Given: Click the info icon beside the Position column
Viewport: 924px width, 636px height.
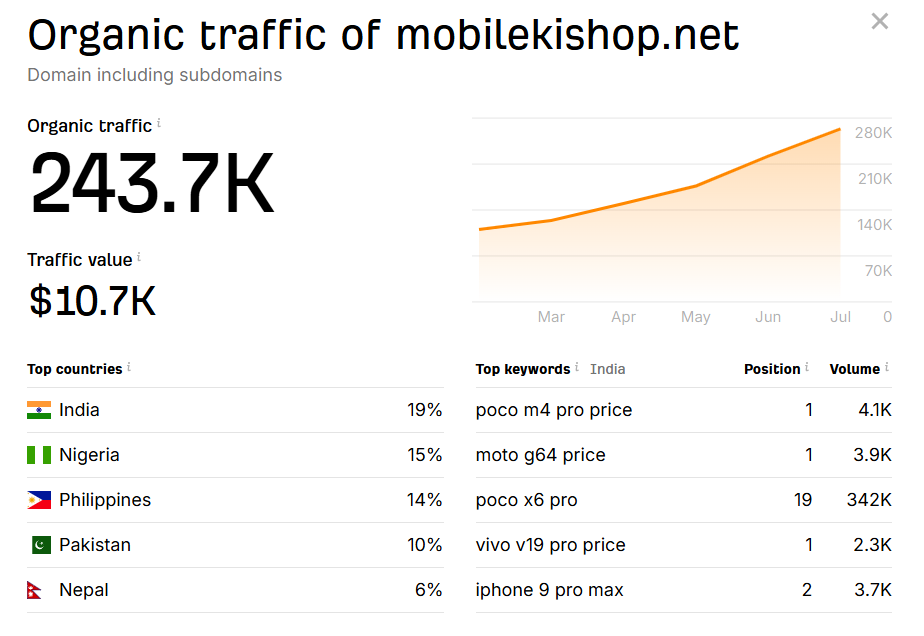Looking at the screenshot, I should (x=805, y=364).
